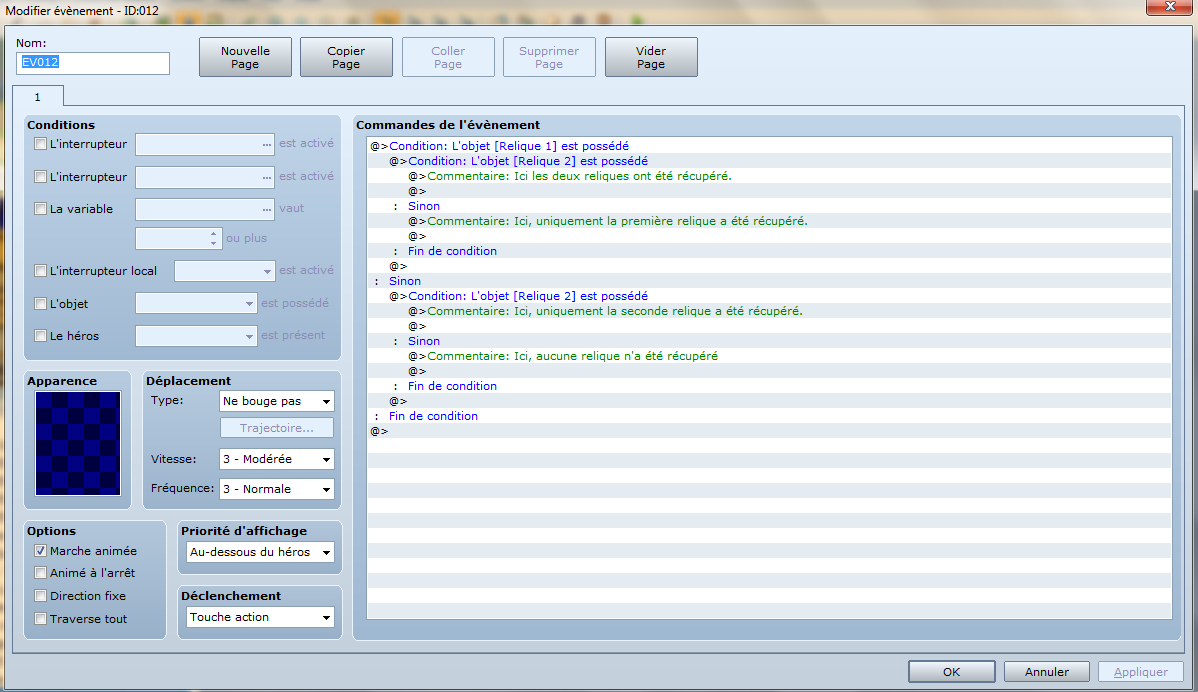The width and height of the screenshot is (1198, 692).
Task: Open the Priorité d'affichage dropdown
Action: point(261,552)
